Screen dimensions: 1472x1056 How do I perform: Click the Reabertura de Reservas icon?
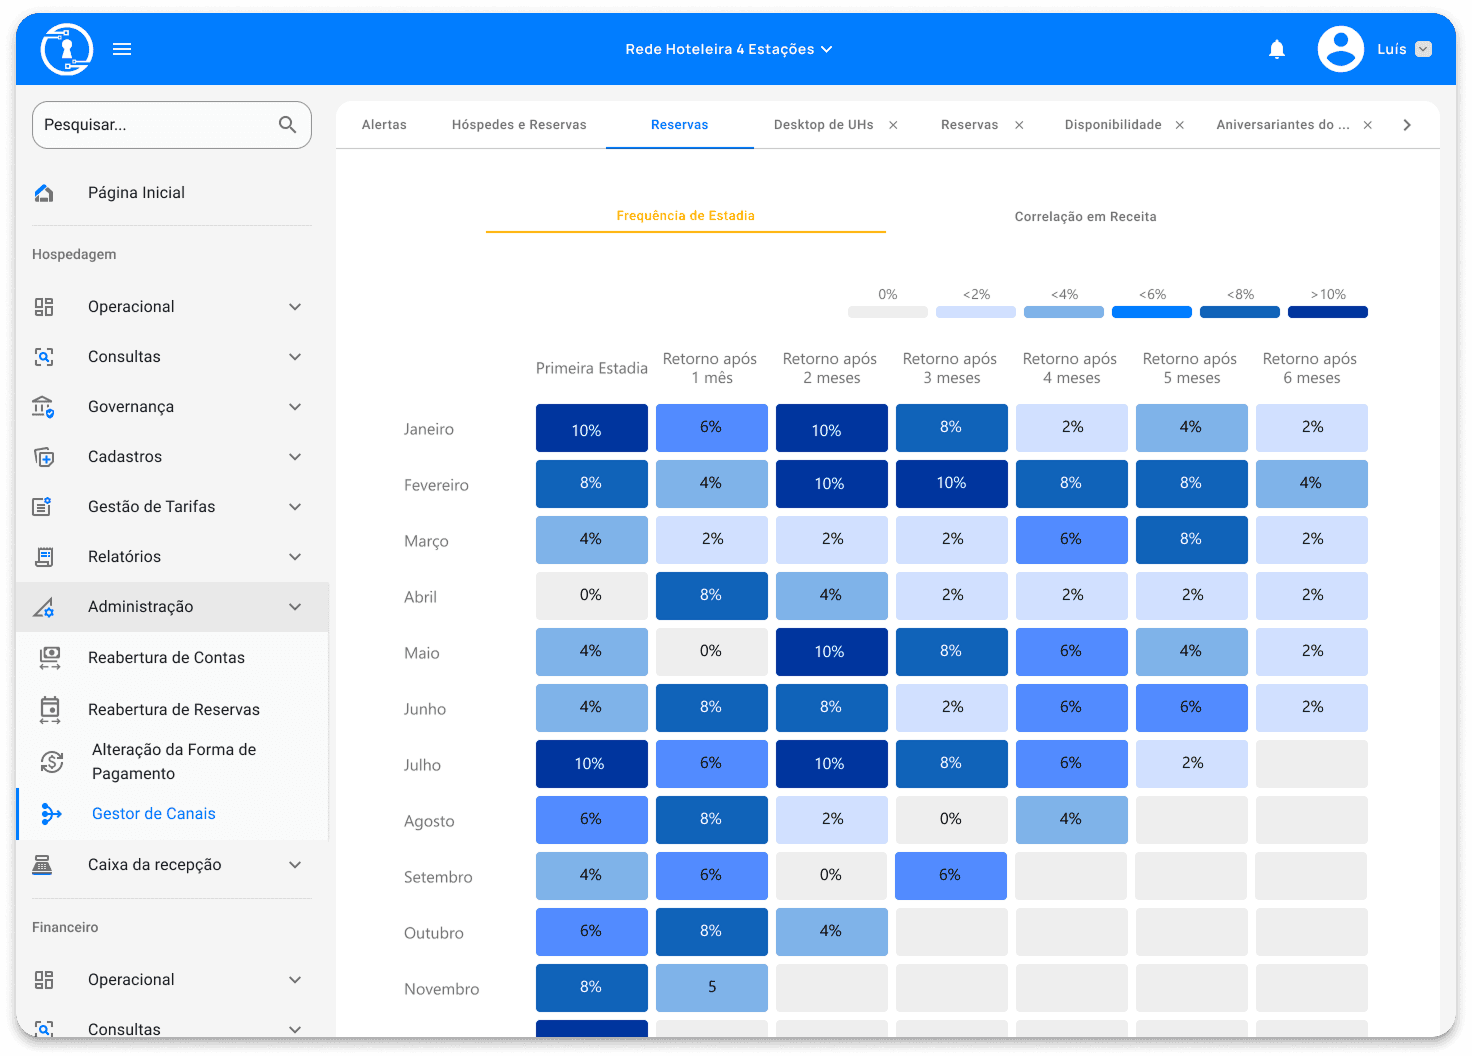[x=50, y=710]
